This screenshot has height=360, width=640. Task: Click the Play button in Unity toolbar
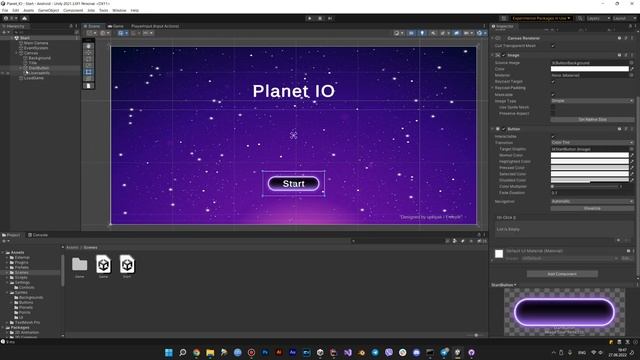point(310,18)
